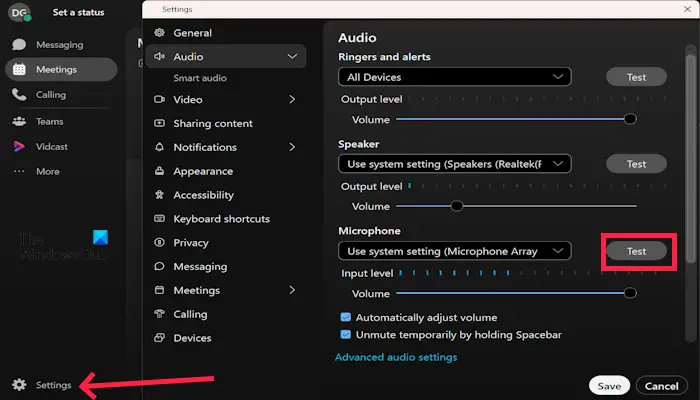Open the Speaker device dropdown
This screenshot has height=400, width=700.
455,164
